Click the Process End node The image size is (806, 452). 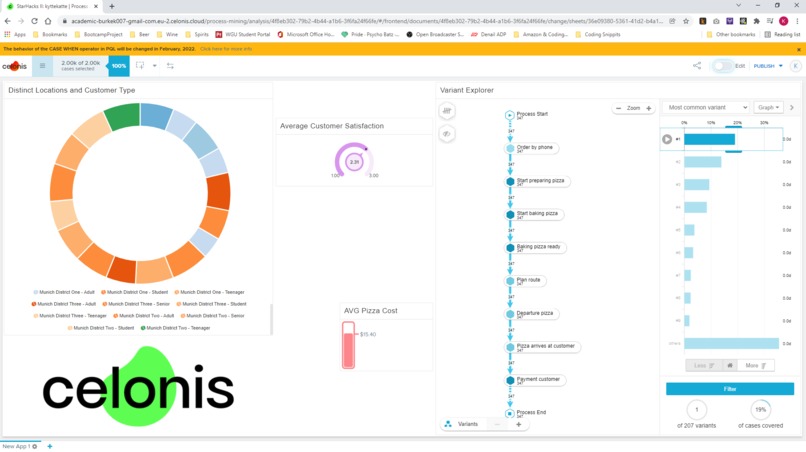coord(509,413)
